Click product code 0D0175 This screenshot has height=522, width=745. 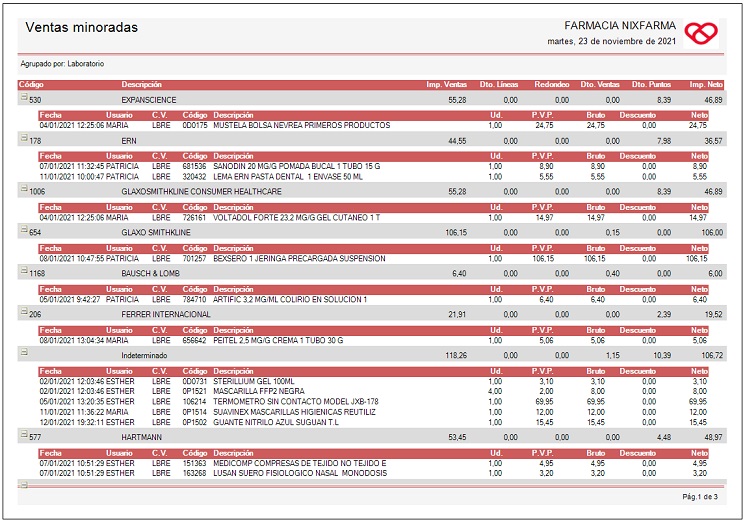195,125
